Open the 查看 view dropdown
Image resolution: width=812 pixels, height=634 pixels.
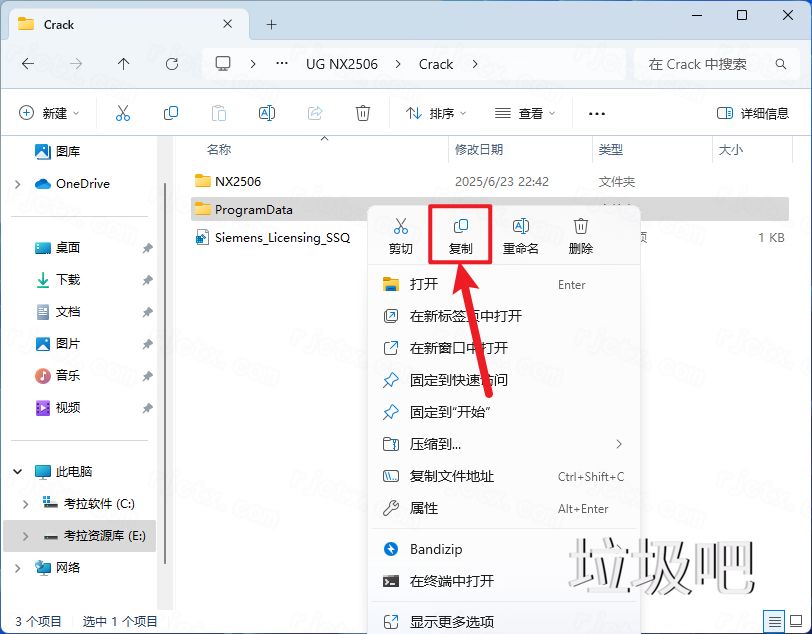(524, 112)
